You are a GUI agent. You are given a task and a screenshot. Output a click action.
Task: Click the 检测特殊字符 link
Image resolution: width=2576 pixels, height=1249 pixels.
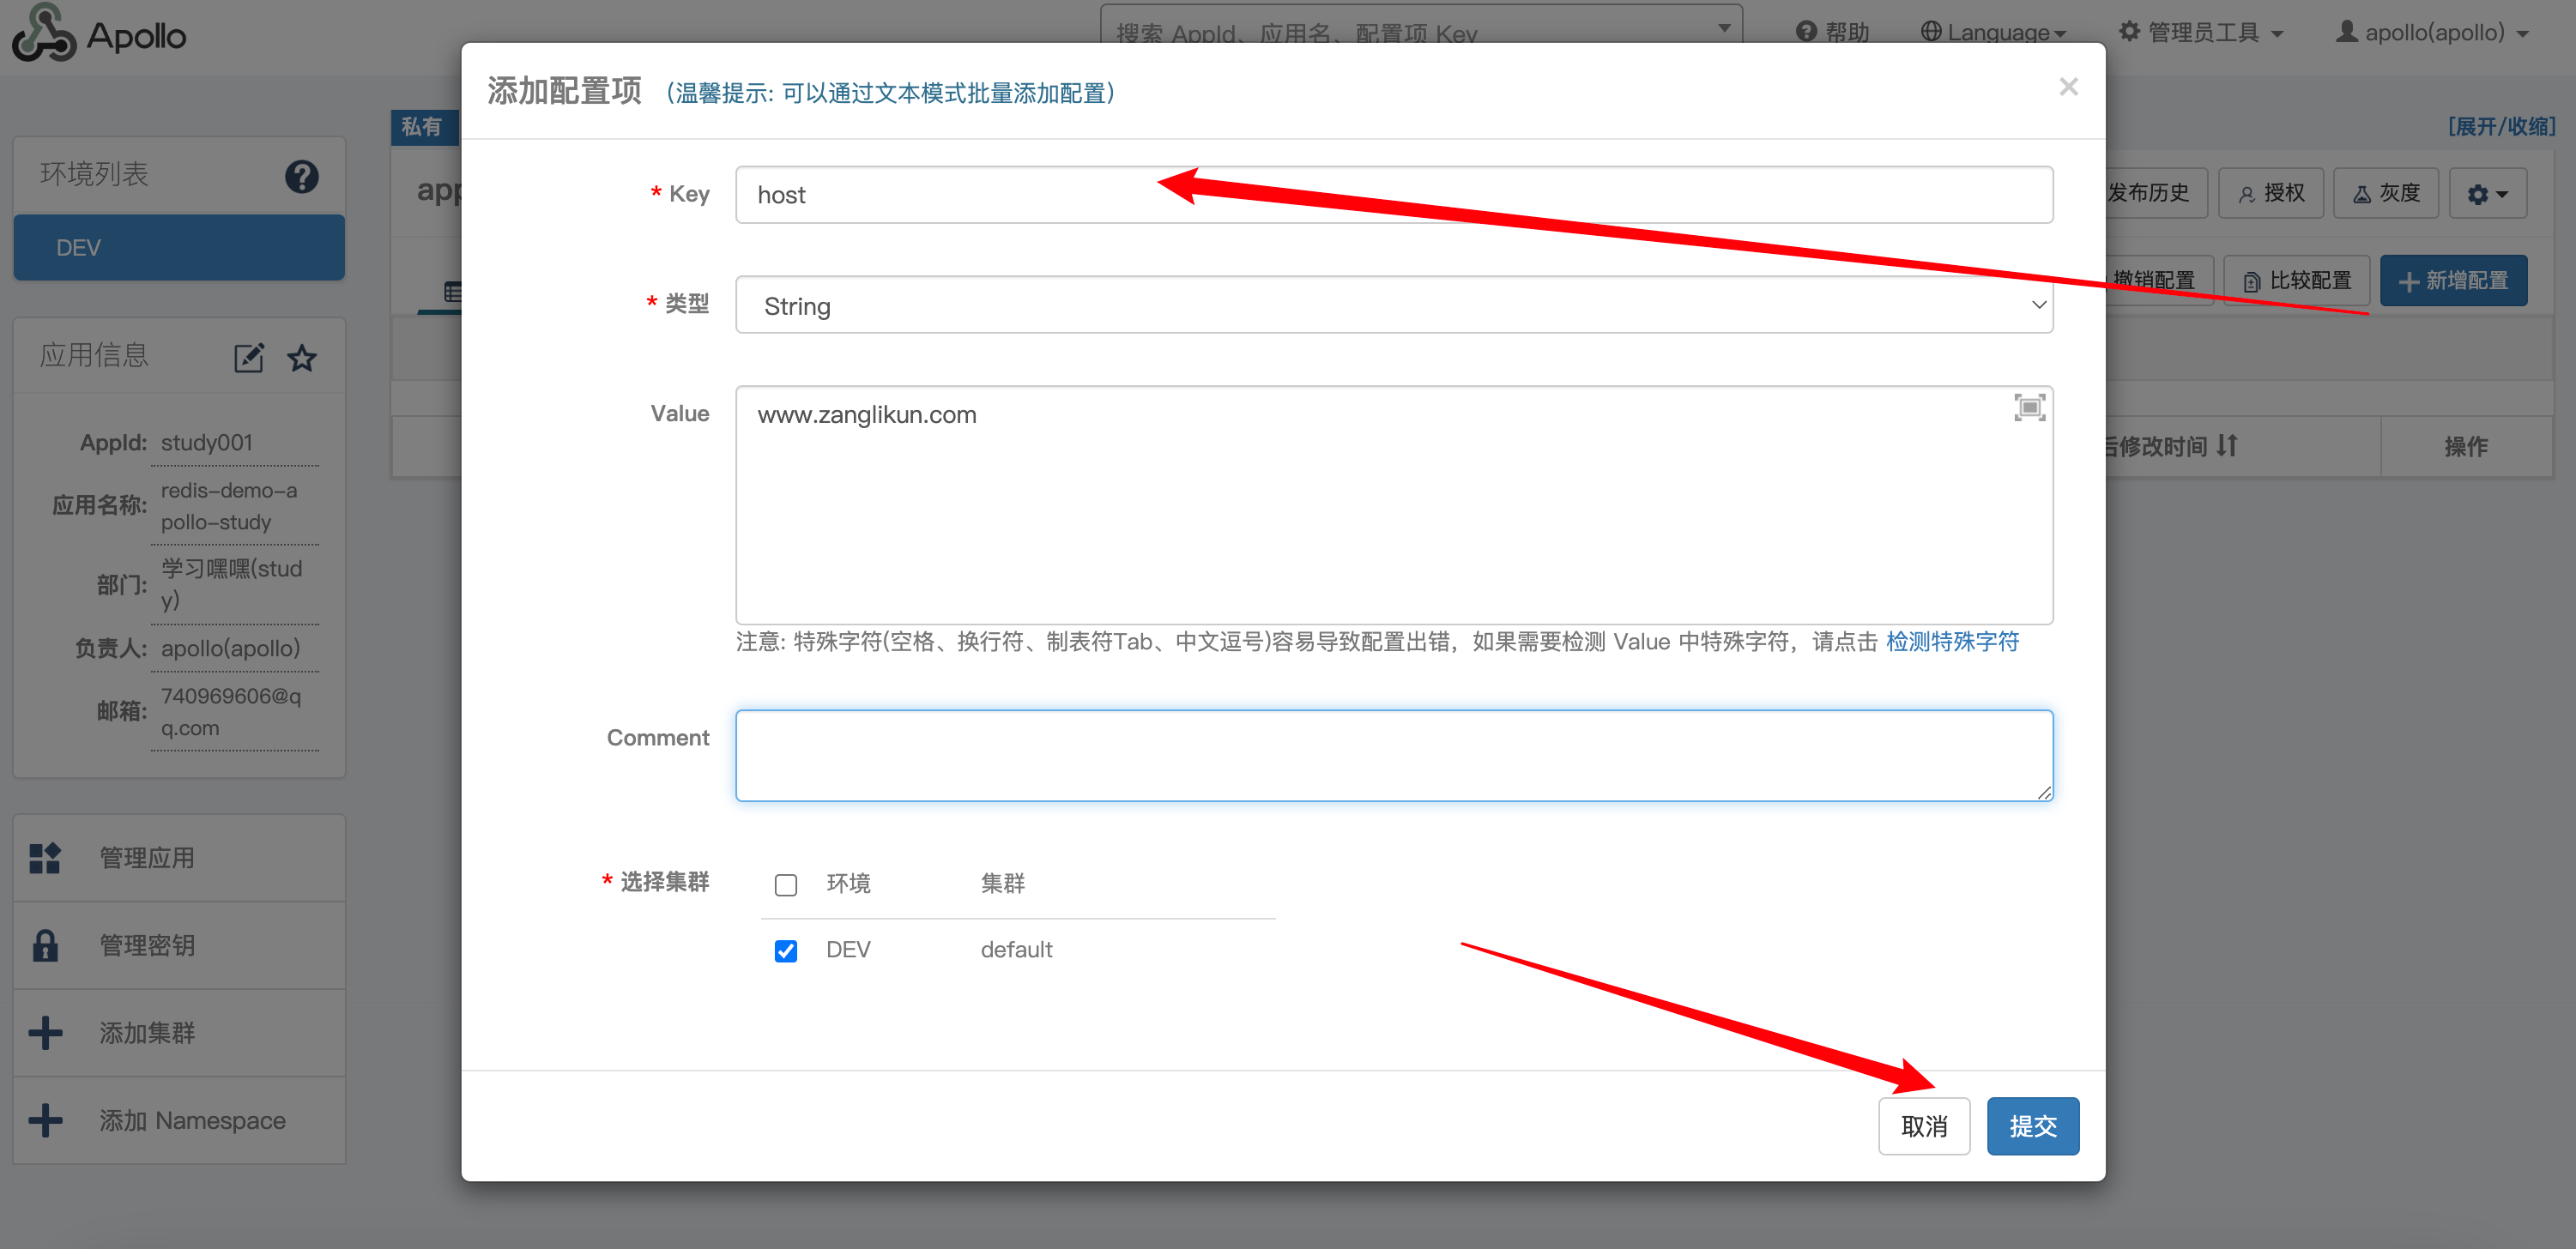click(x=1951, y=641)
